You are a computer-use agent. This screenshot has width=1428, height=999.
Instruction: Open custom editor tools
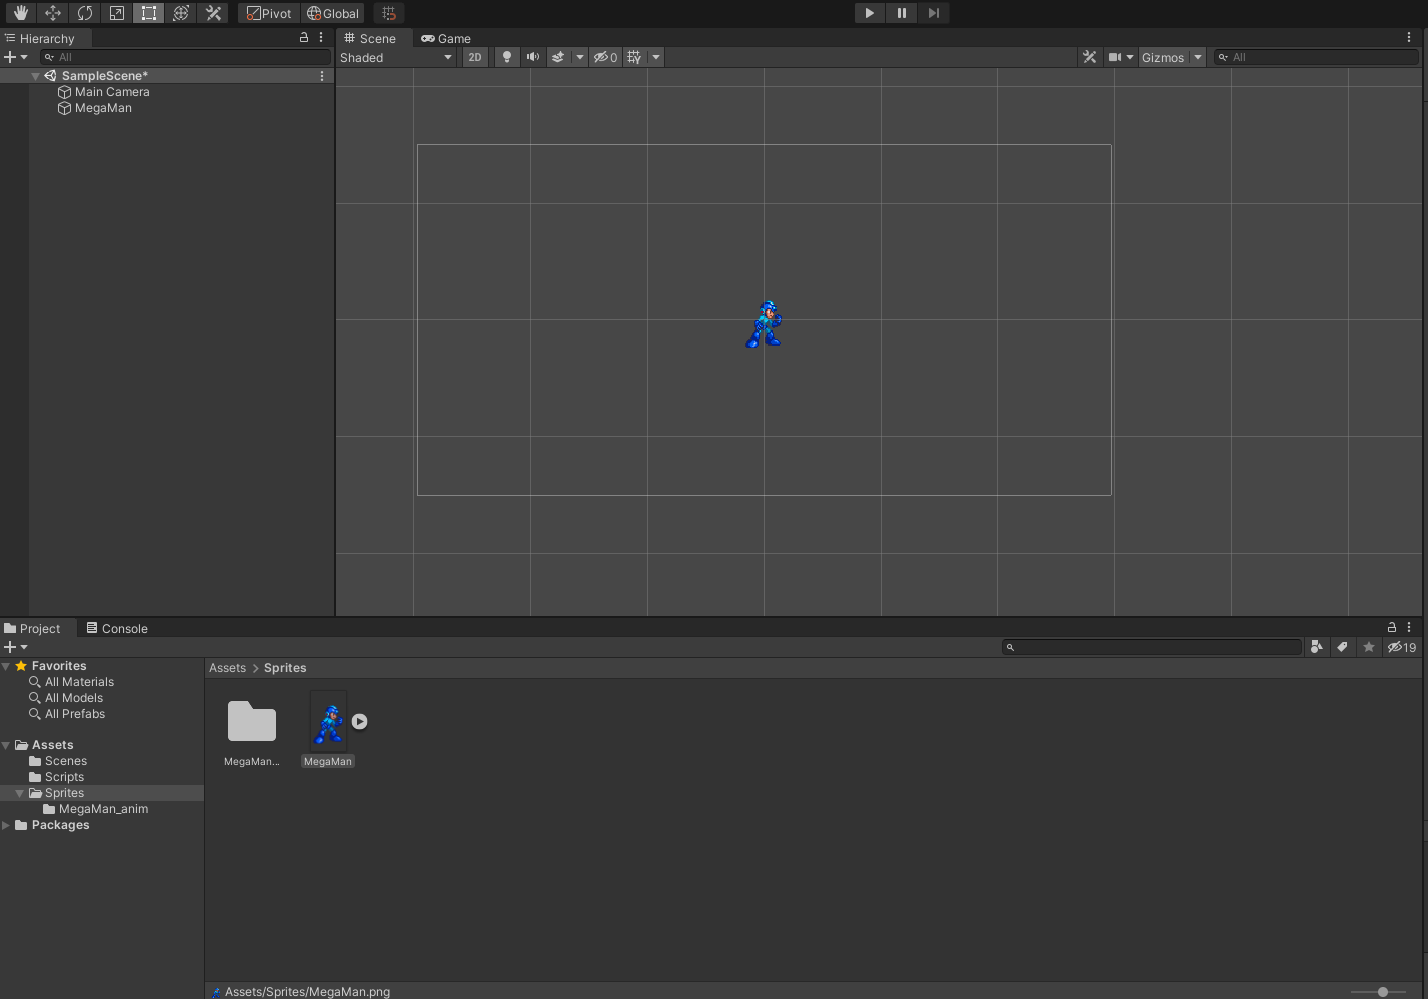point(213,13)
